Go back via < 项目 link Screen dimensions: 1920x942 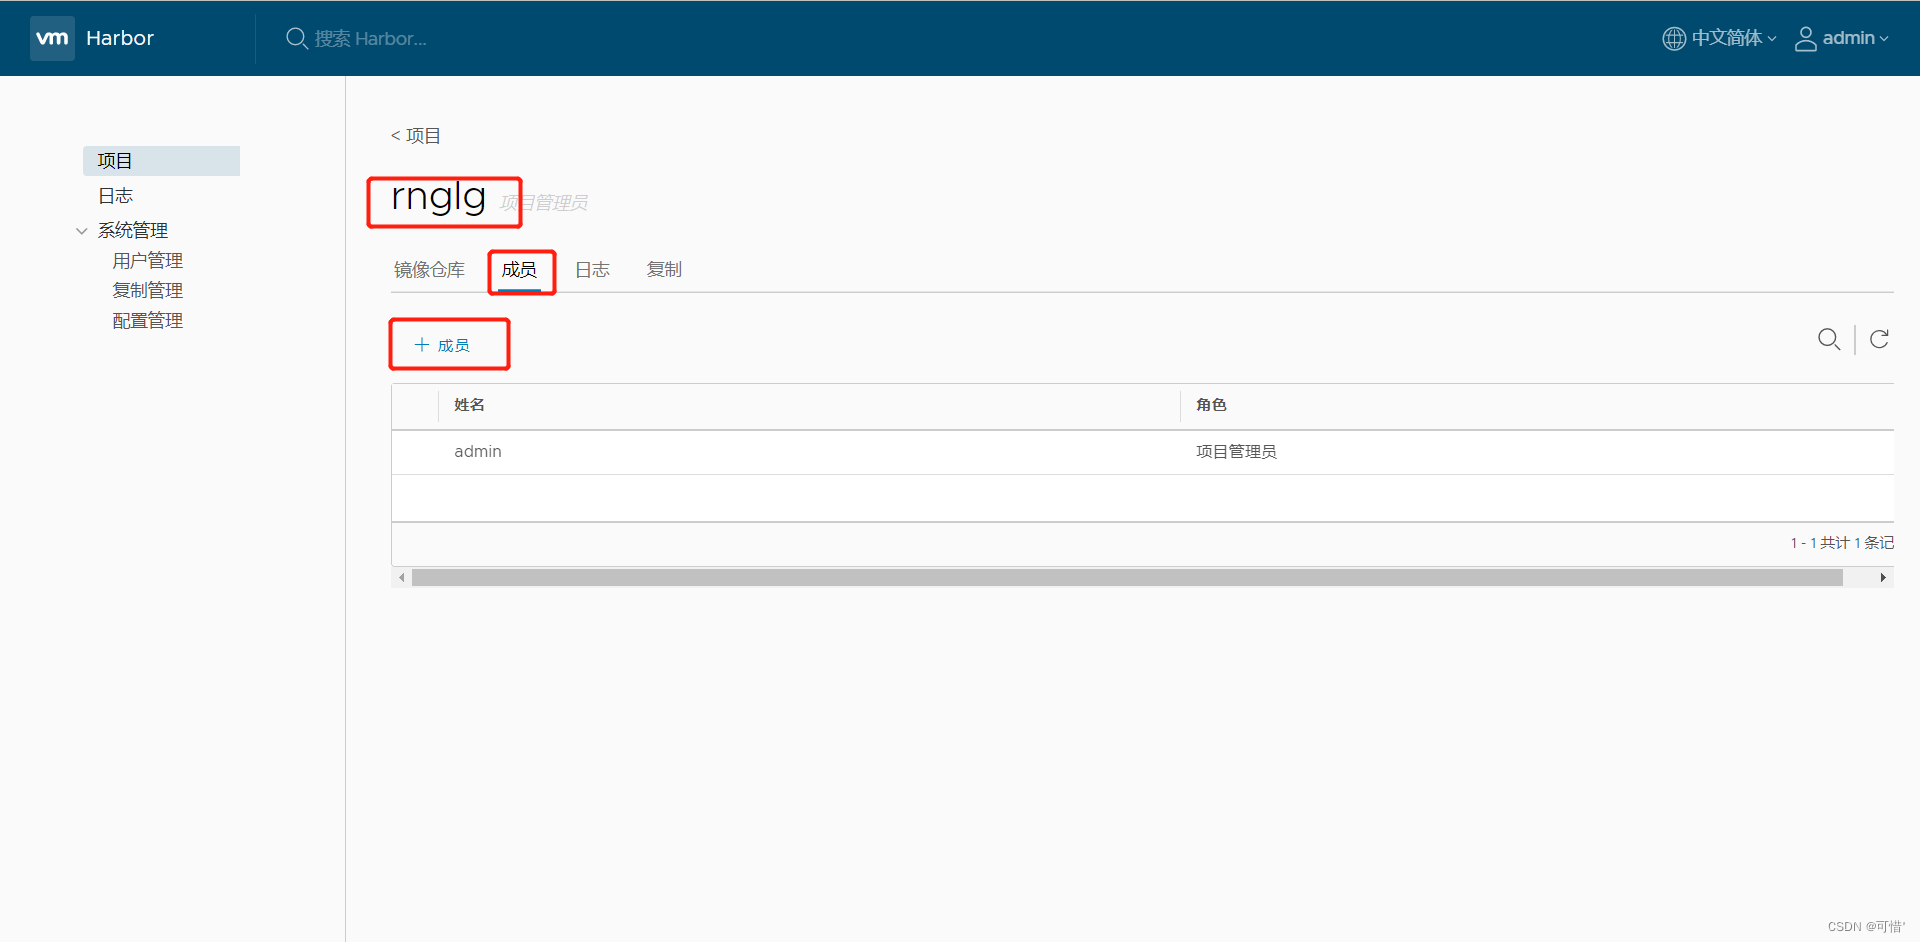coord(416,135)
